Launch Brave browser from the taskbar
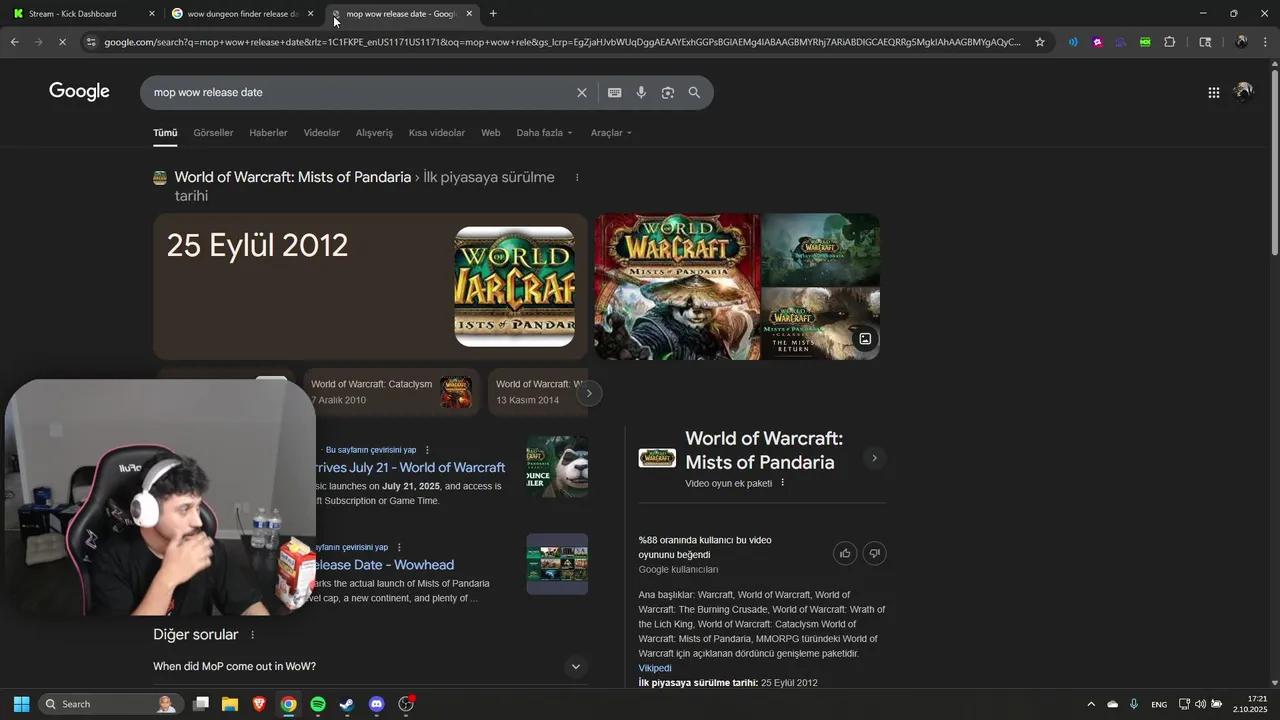The width and height of the screenshot is (1280, 720). pos(260,704)
